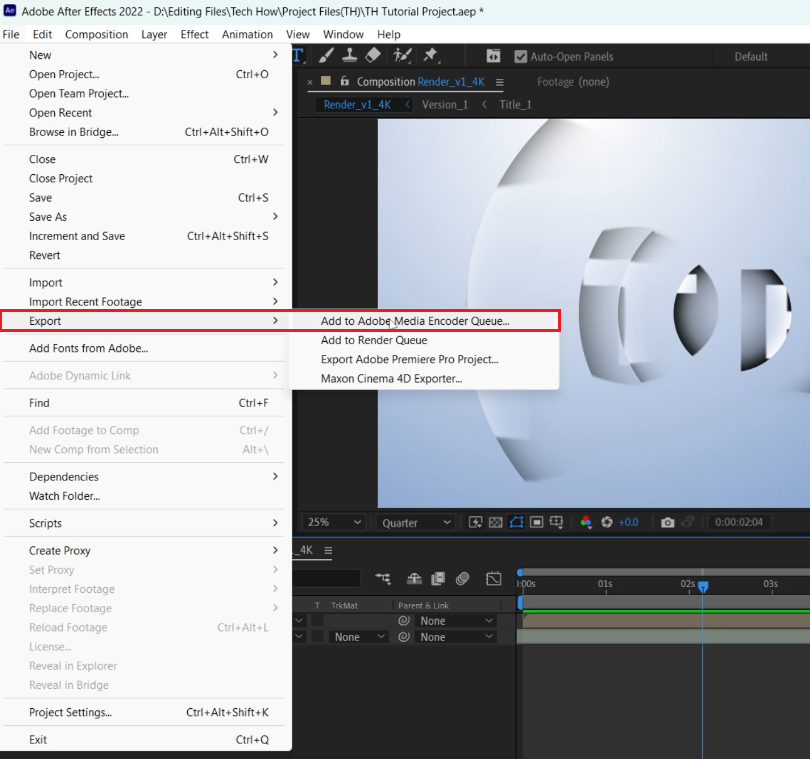Adjust the exposure value +0.0
Viewport: 810px width, 759px height.
tap(628, 522)
